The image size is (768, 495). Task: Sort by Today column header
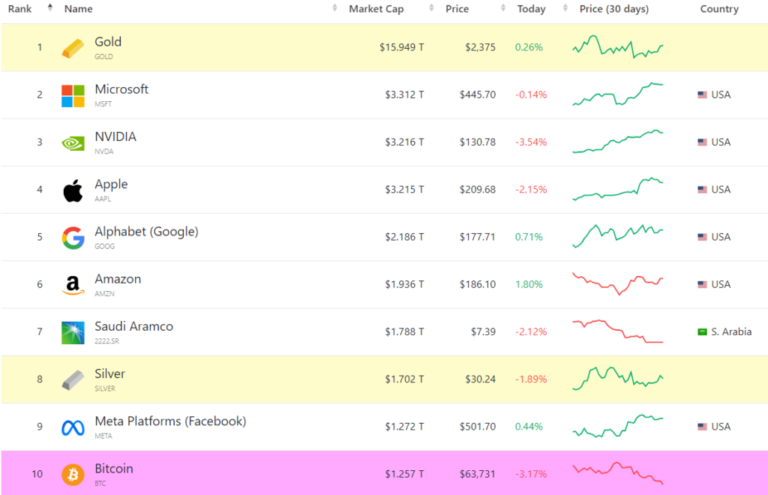[x=531, y=9]
